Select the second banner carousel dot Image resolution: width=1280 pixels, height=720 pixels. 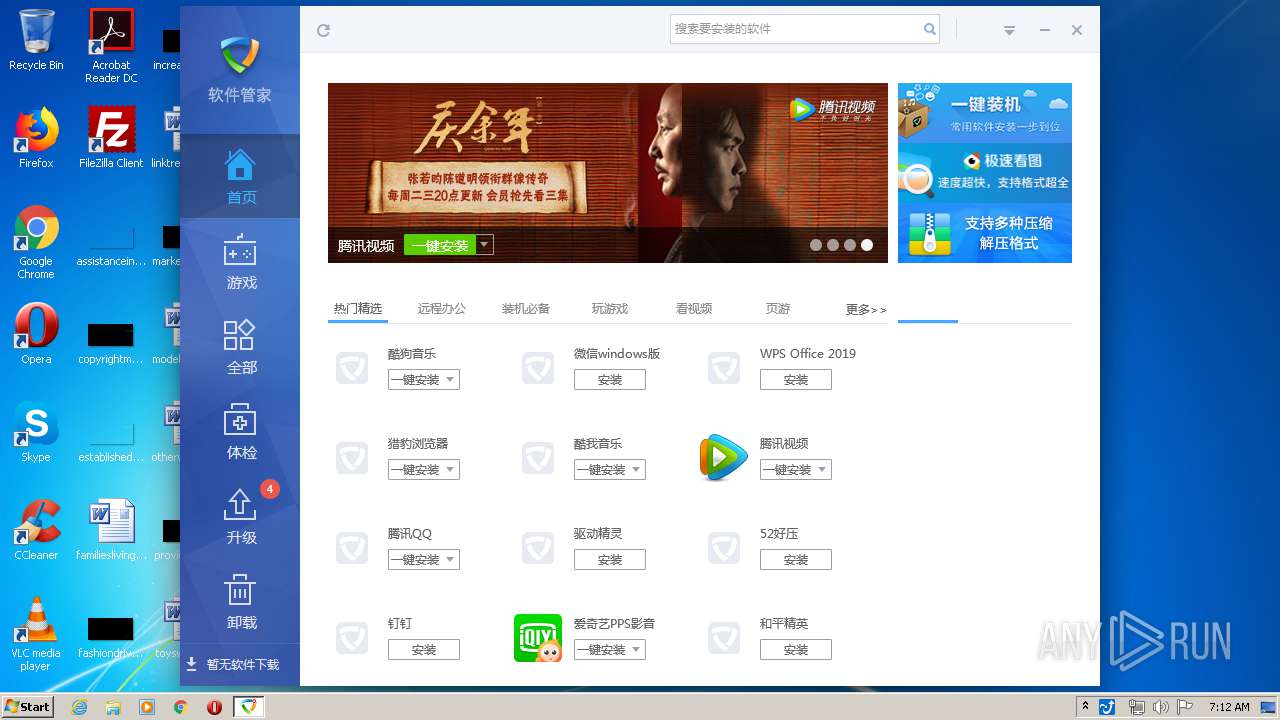[833, 245]
